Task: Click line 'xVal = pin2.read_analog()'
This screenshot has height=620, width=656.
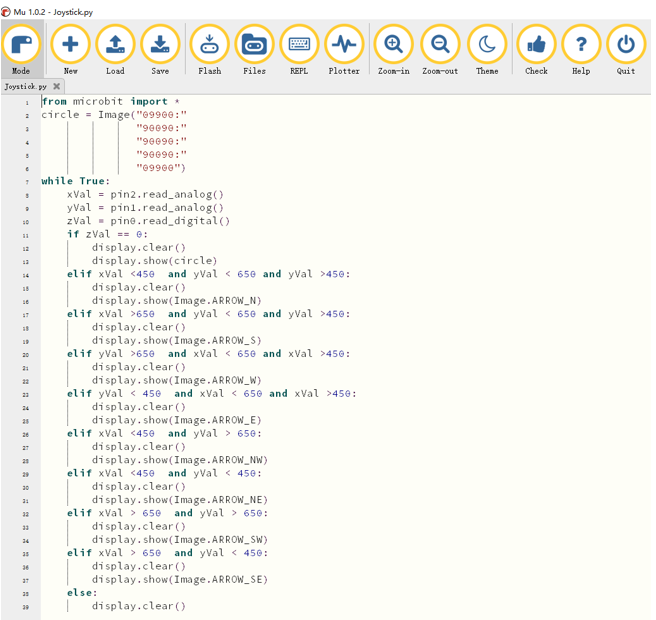Action: [145, 195]
